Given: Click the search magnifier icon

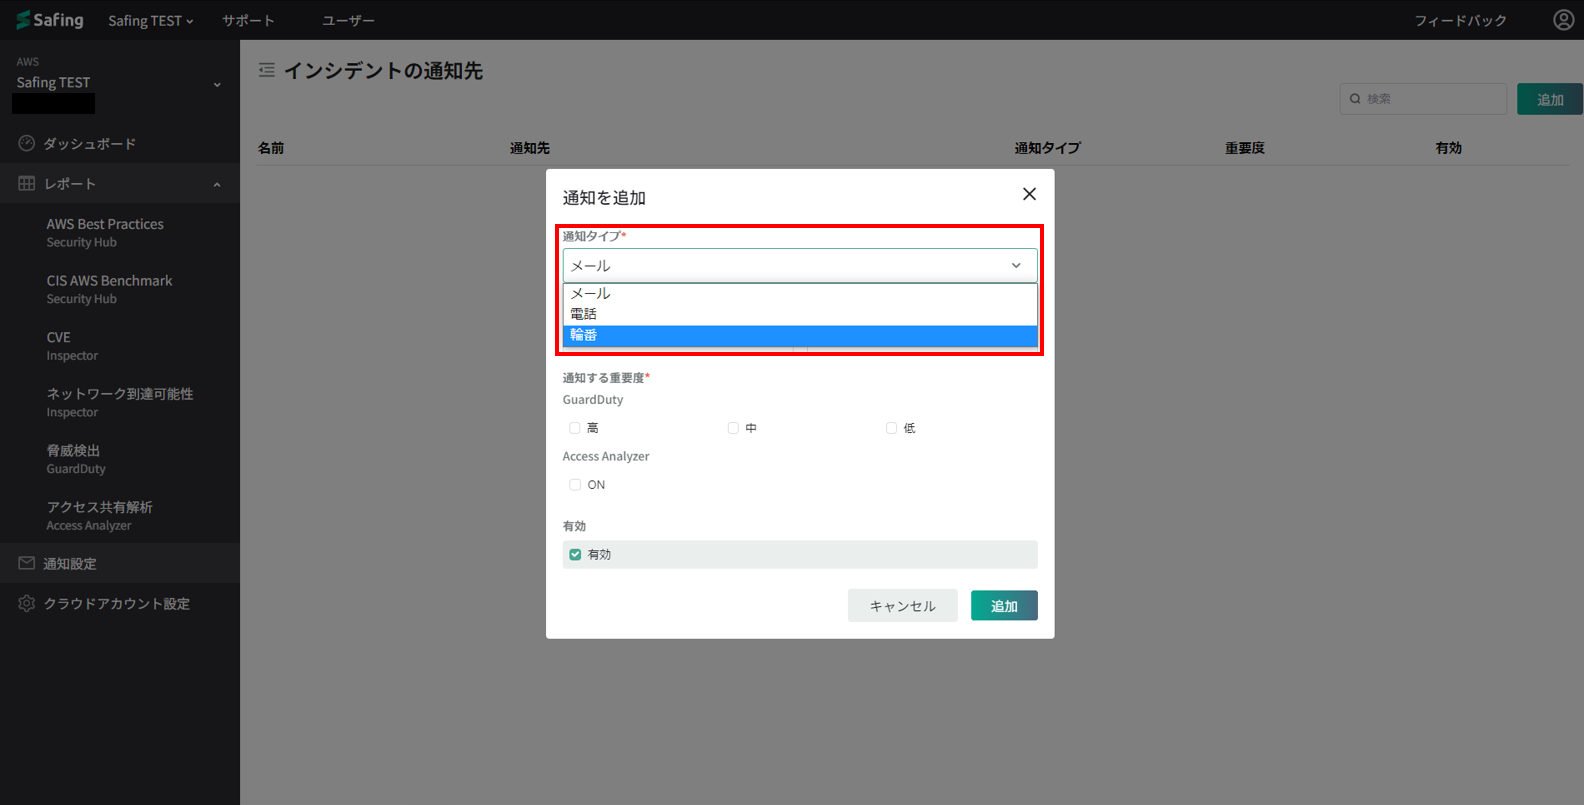Looking at the screenshot, I should 1355,99.
